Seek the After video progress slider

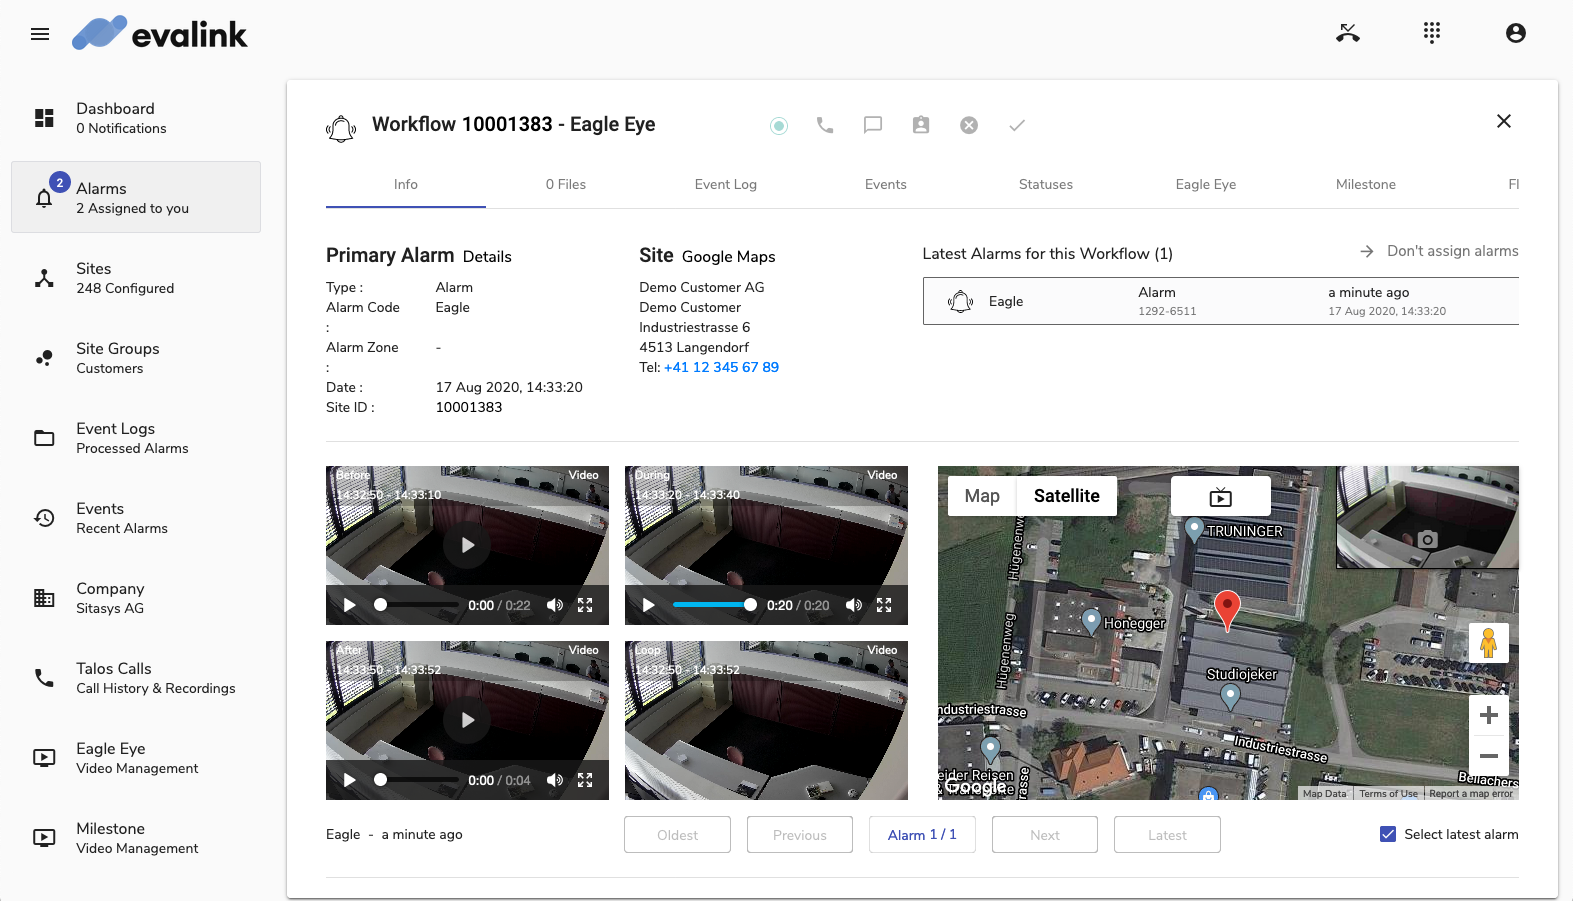coord(417,780)
